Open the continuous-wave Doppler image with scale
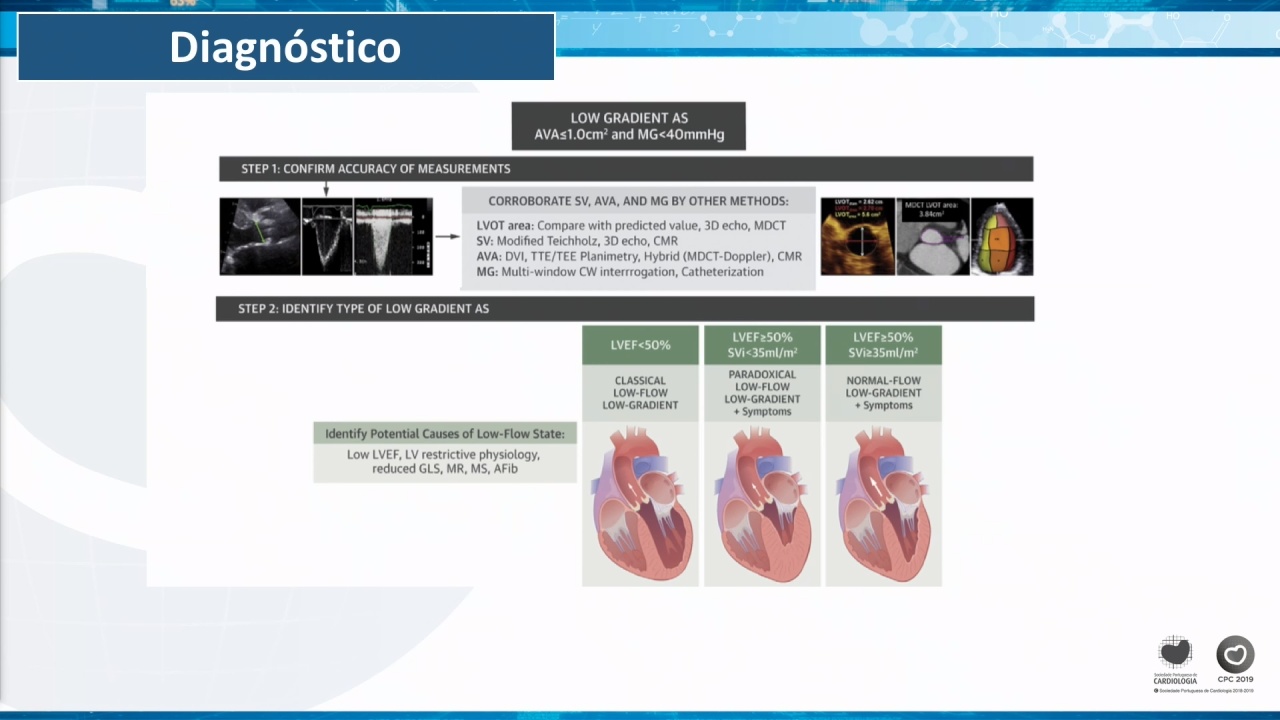The width and height of the screenshot is (1280, 720). pos(394,236)
